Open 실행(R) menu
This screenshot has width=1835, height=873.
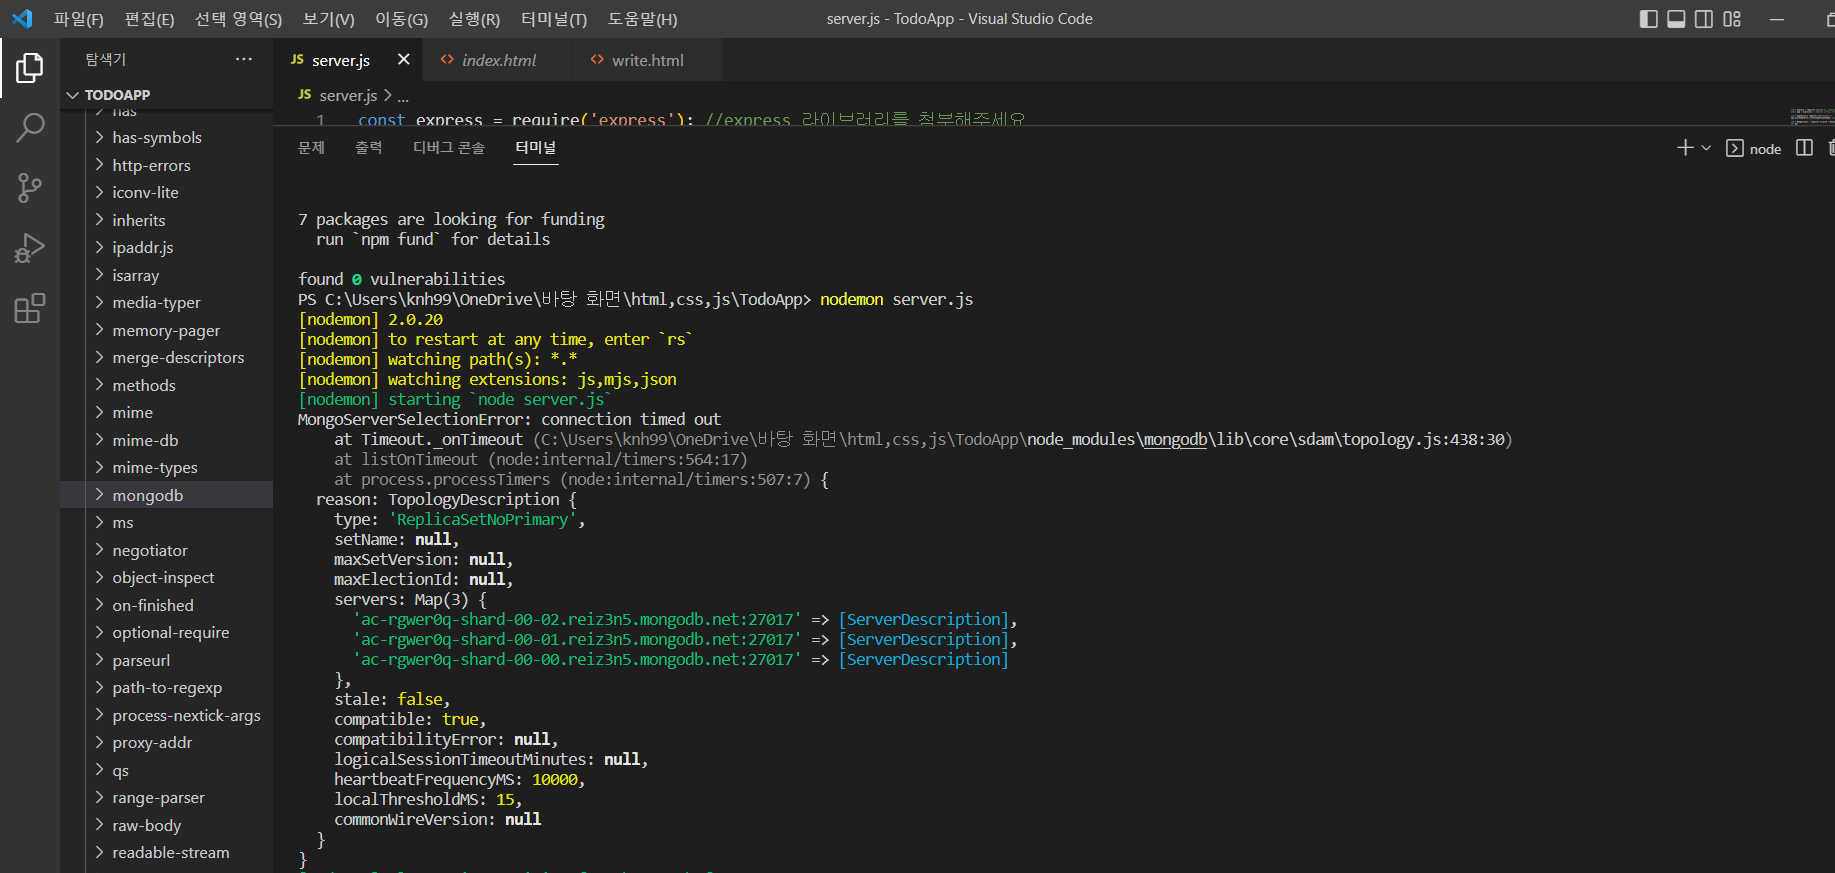click(x=474, y=19)
